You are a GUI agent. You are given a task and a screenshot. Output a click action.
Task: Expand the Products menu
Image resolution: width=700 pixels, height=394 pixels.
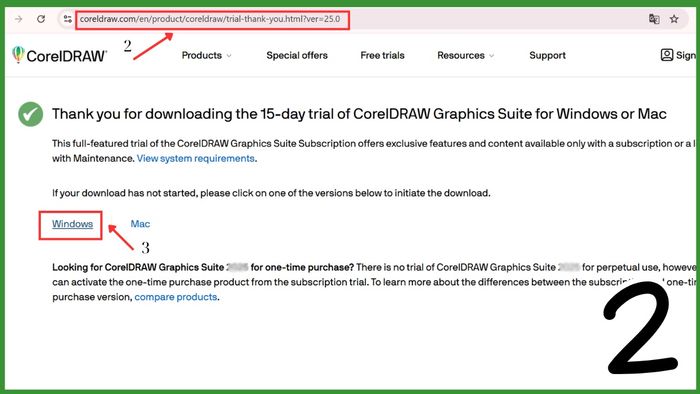(x=206, y=55)
